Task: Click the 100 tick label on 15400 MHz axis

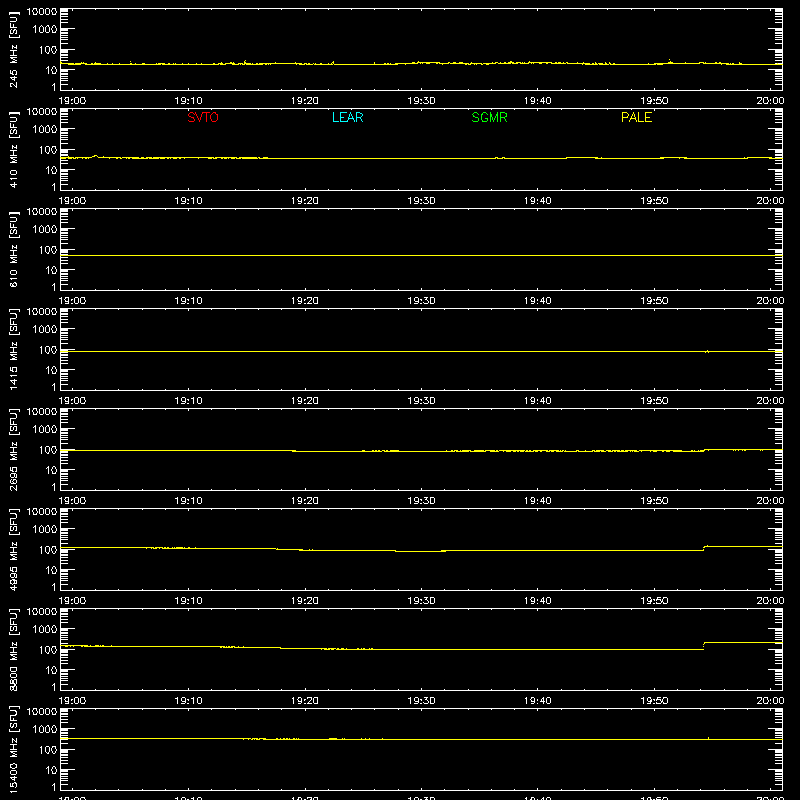Action: pyautogui.click(x=48, y=750)
